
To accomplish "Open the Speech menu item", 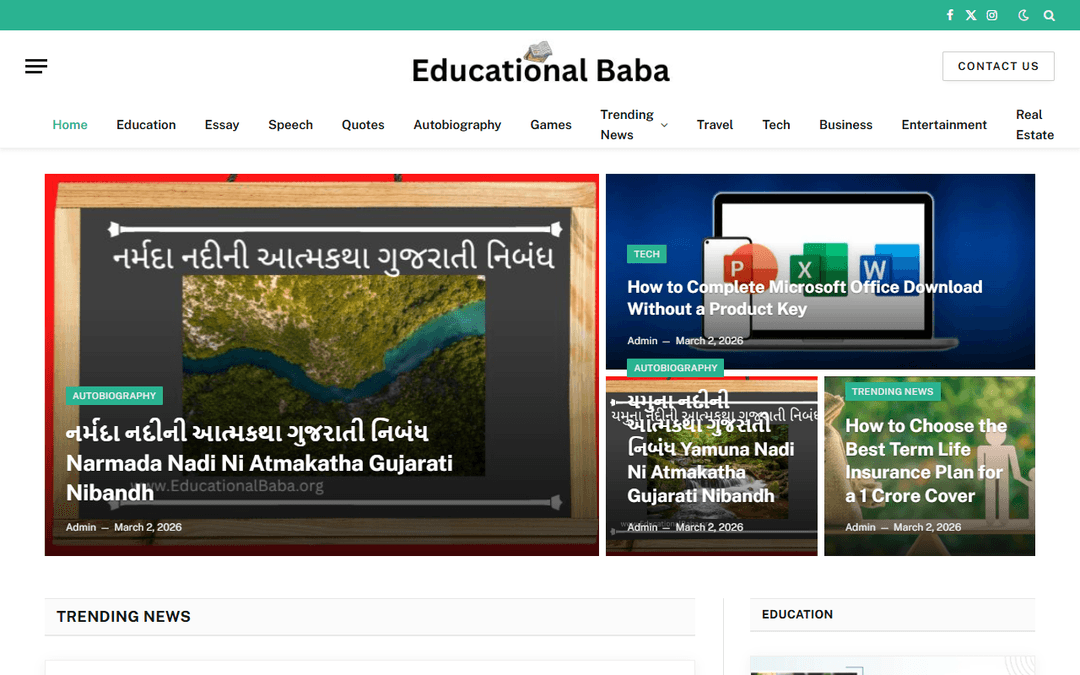I will click(x=290, y=125).
